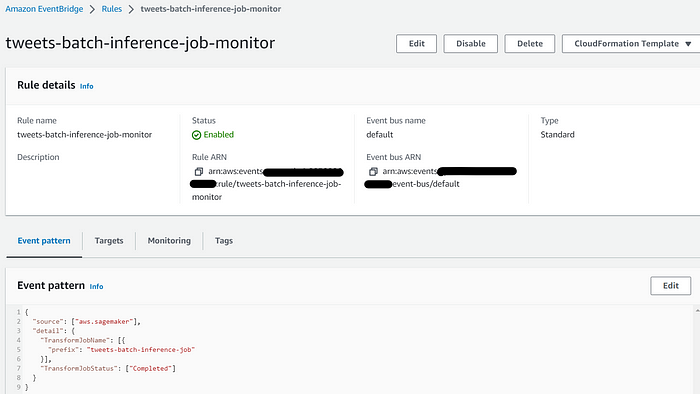
Task: Switch to the Event pattern tab
Action: point(44,241)
